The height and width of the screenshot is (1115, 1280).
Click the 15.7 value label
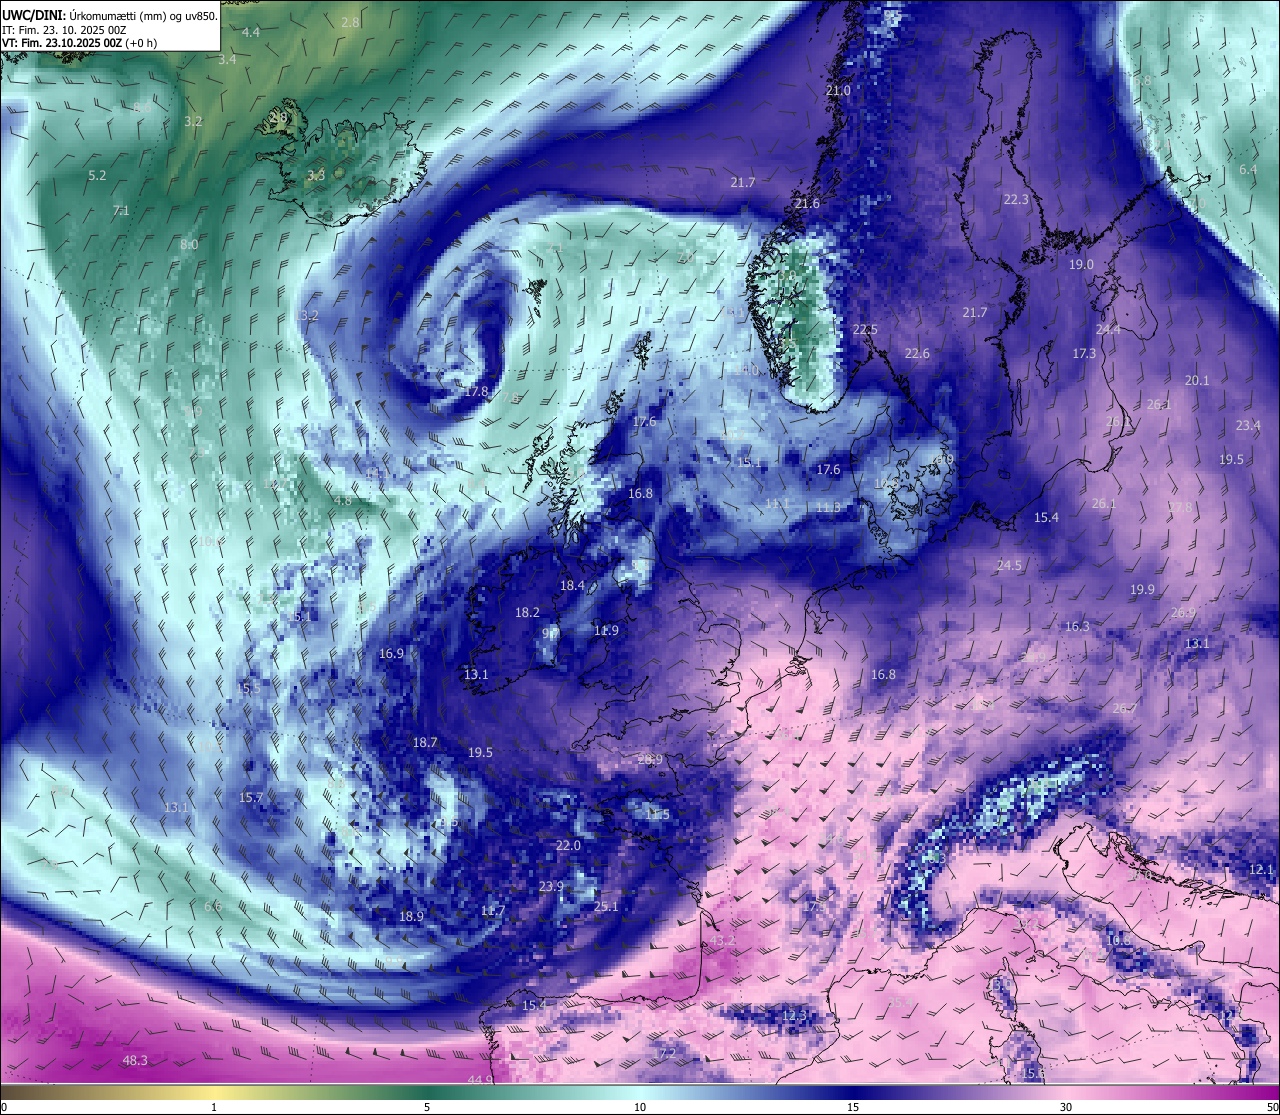251,798
